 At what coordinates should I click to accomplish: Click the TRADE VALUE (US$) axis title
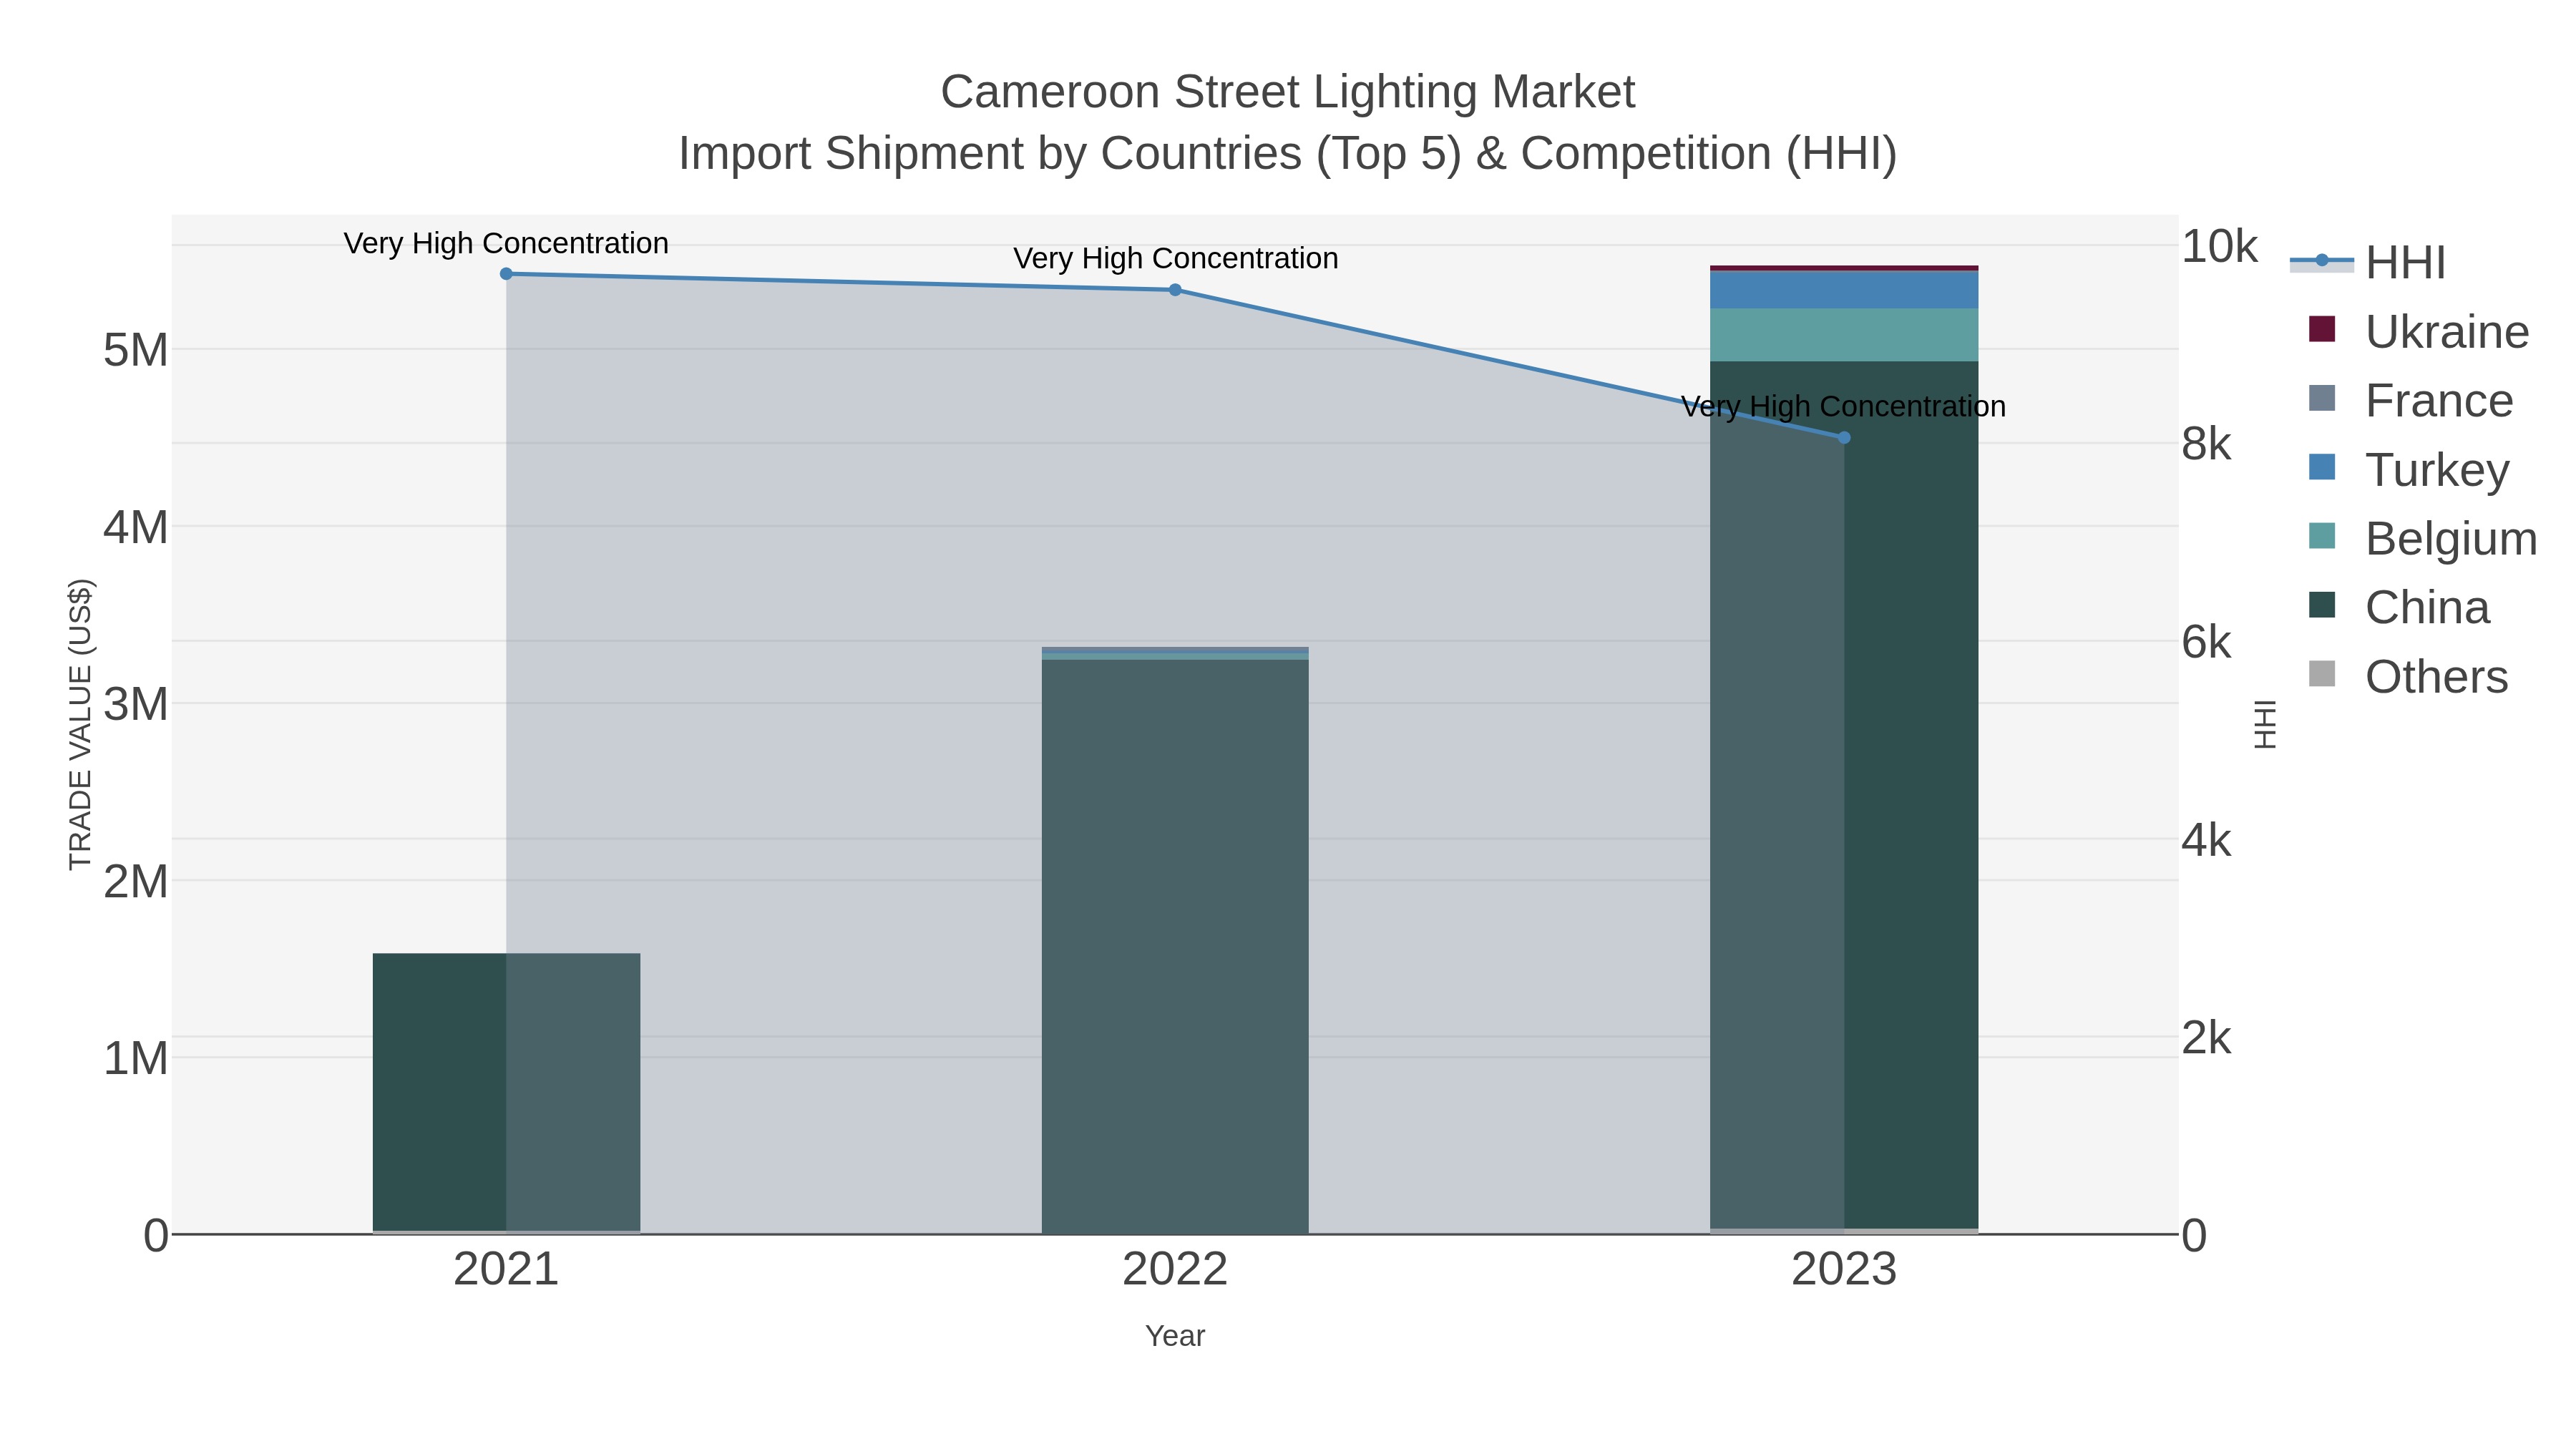[x=80, y=724]
